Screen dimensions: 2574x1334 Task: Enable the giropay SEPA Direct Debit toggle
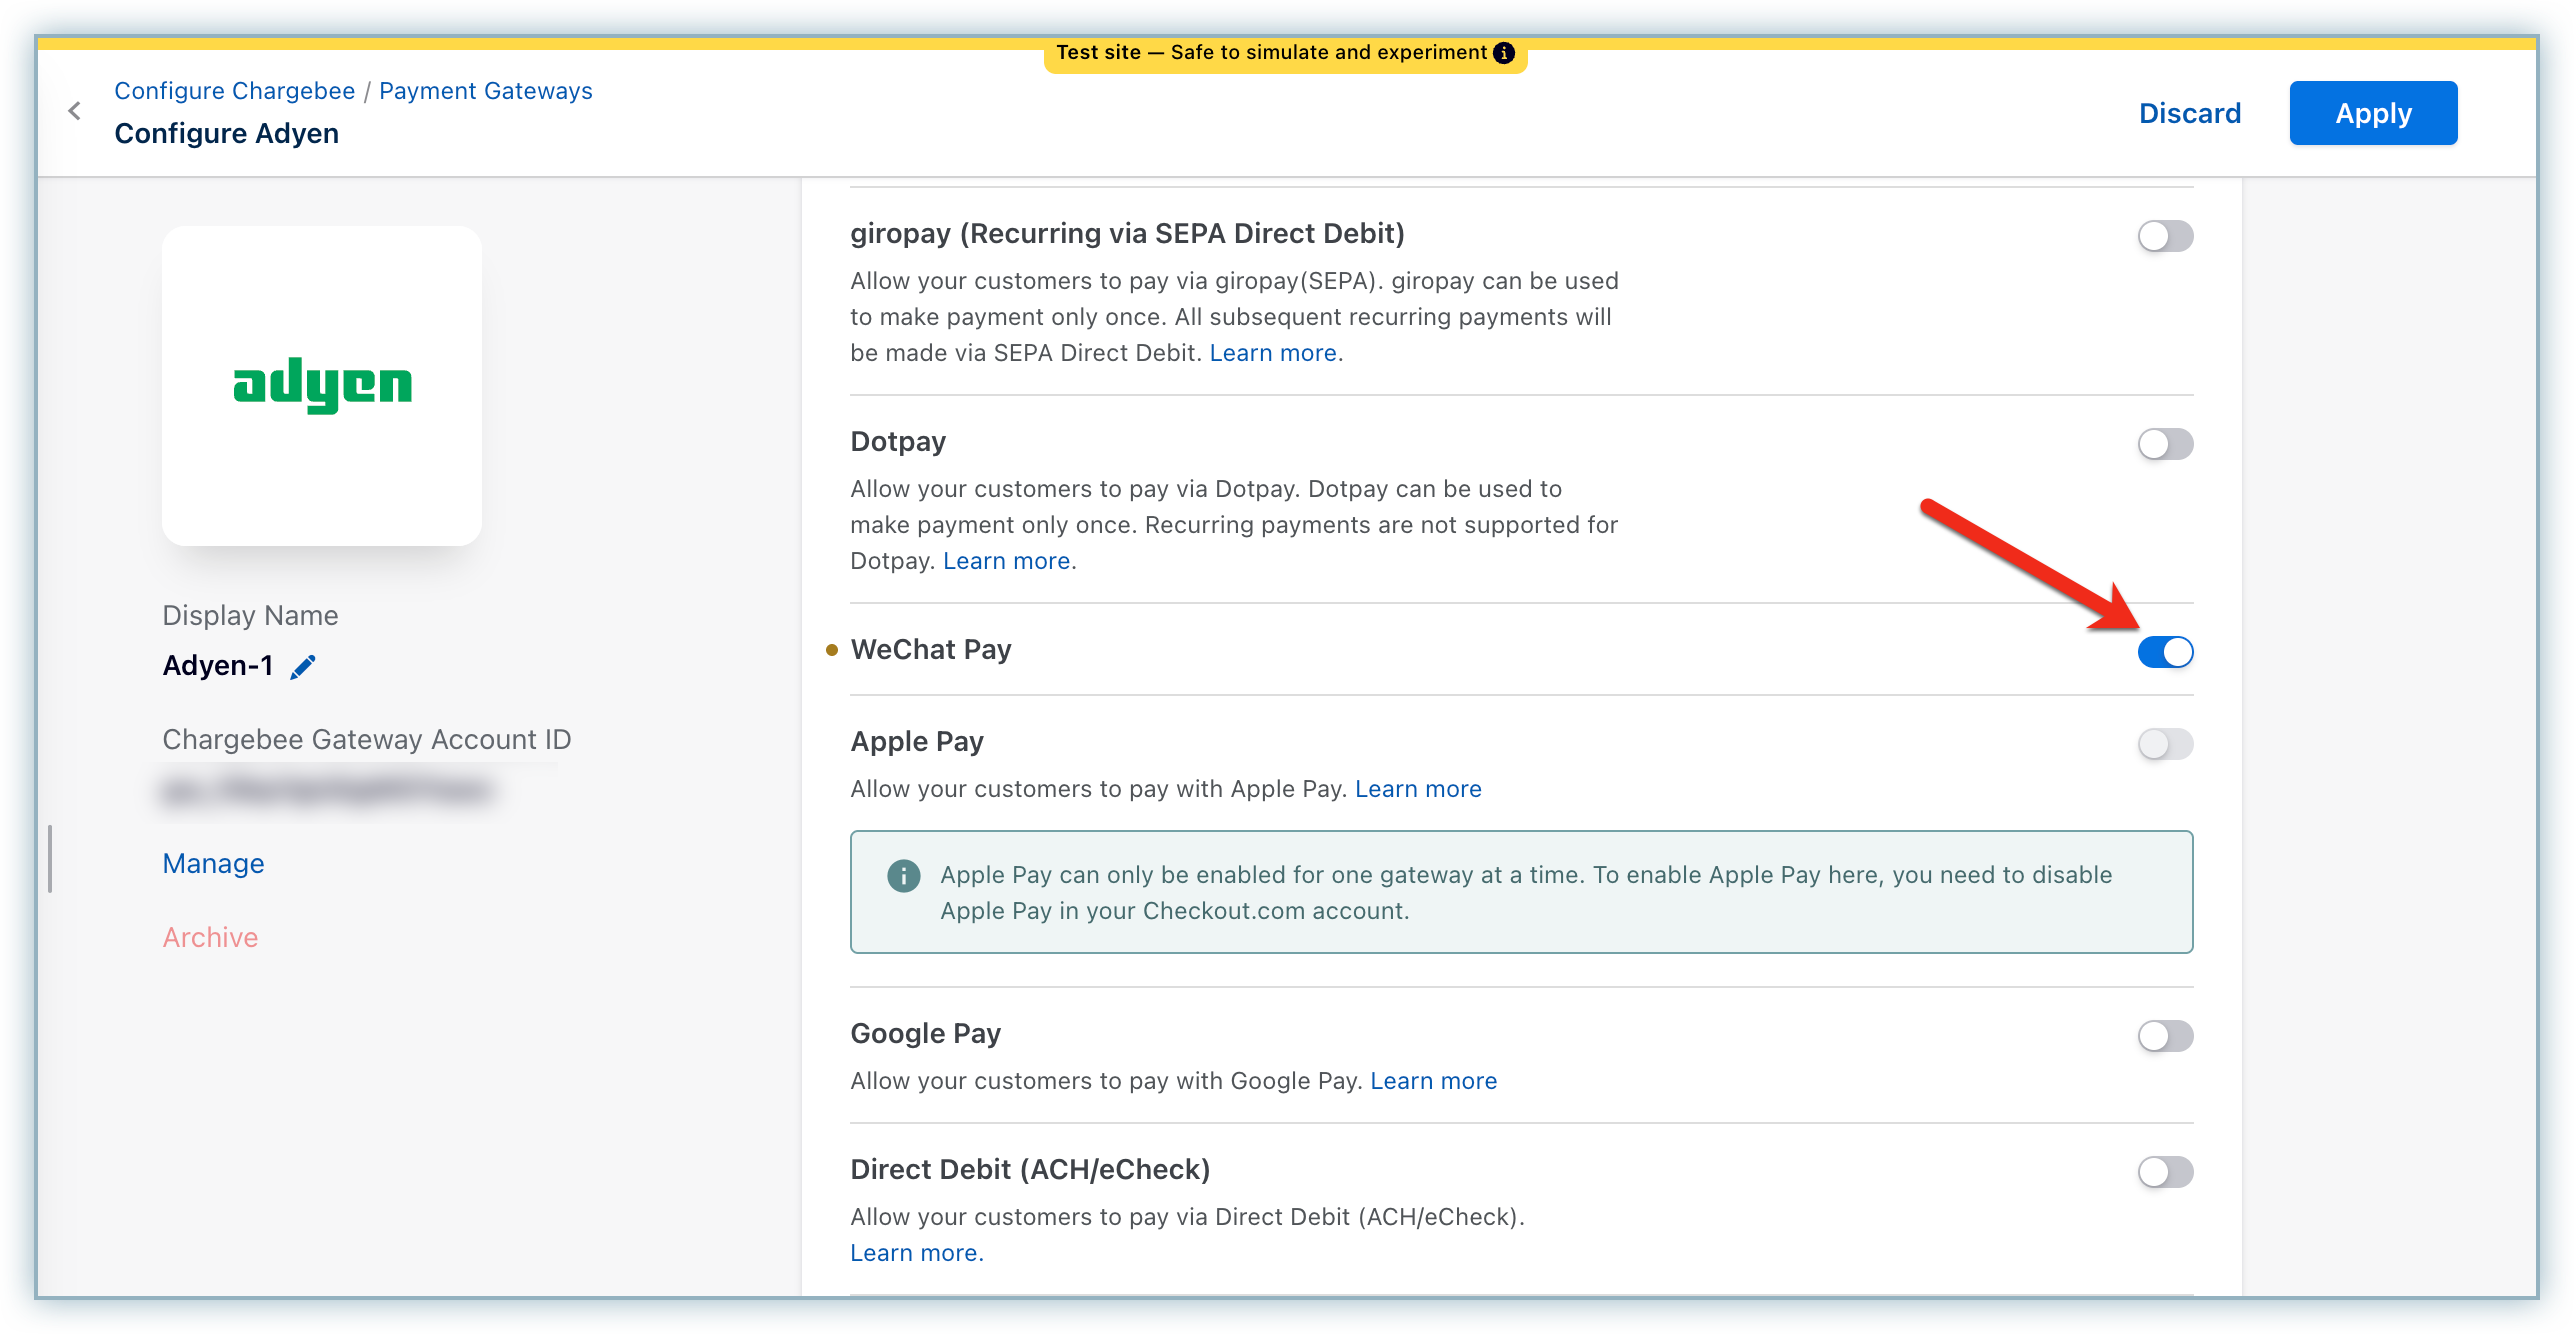pyautogui.click(x=2165, y=236)
